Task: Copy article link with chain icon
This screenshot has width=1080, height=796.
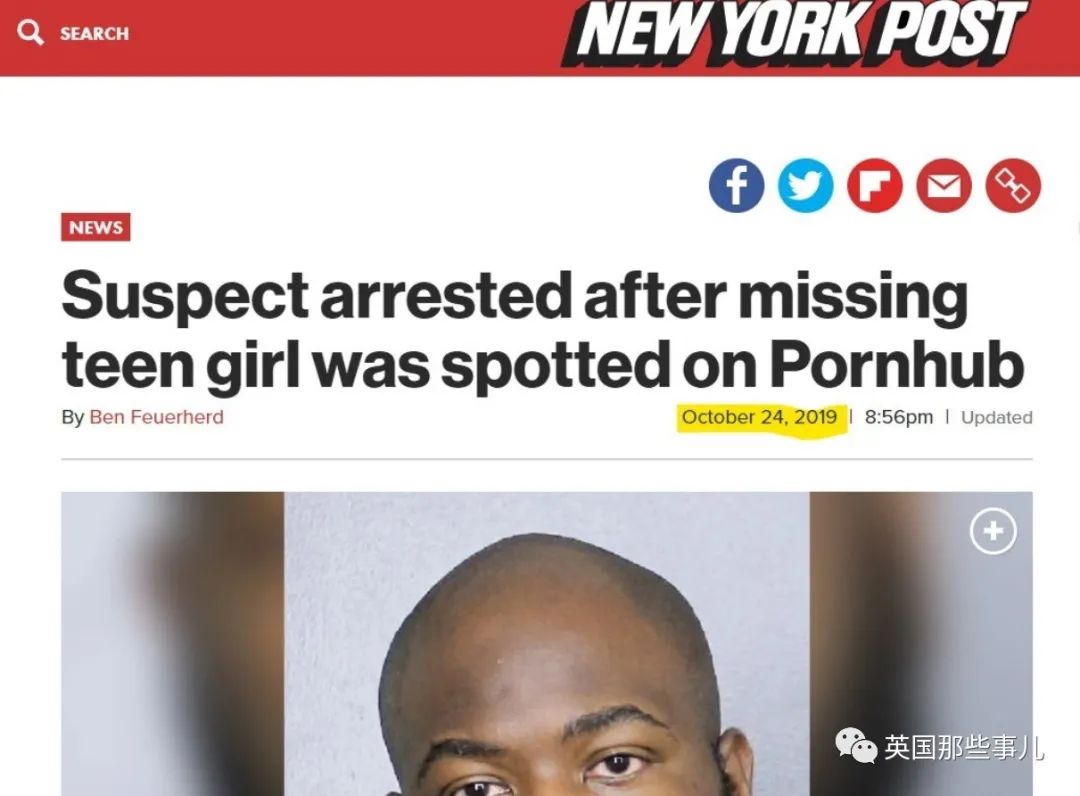Action: click(x=1013, y=185)
